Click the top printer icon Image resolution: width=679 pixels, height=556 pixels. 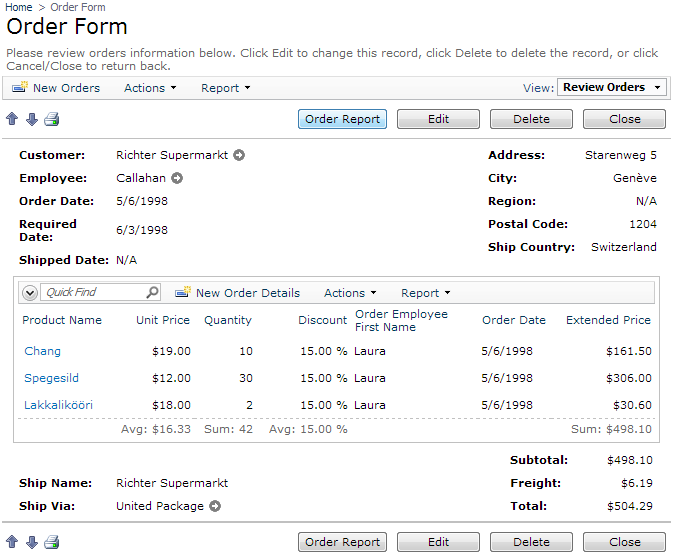click(x=52, y=119)
